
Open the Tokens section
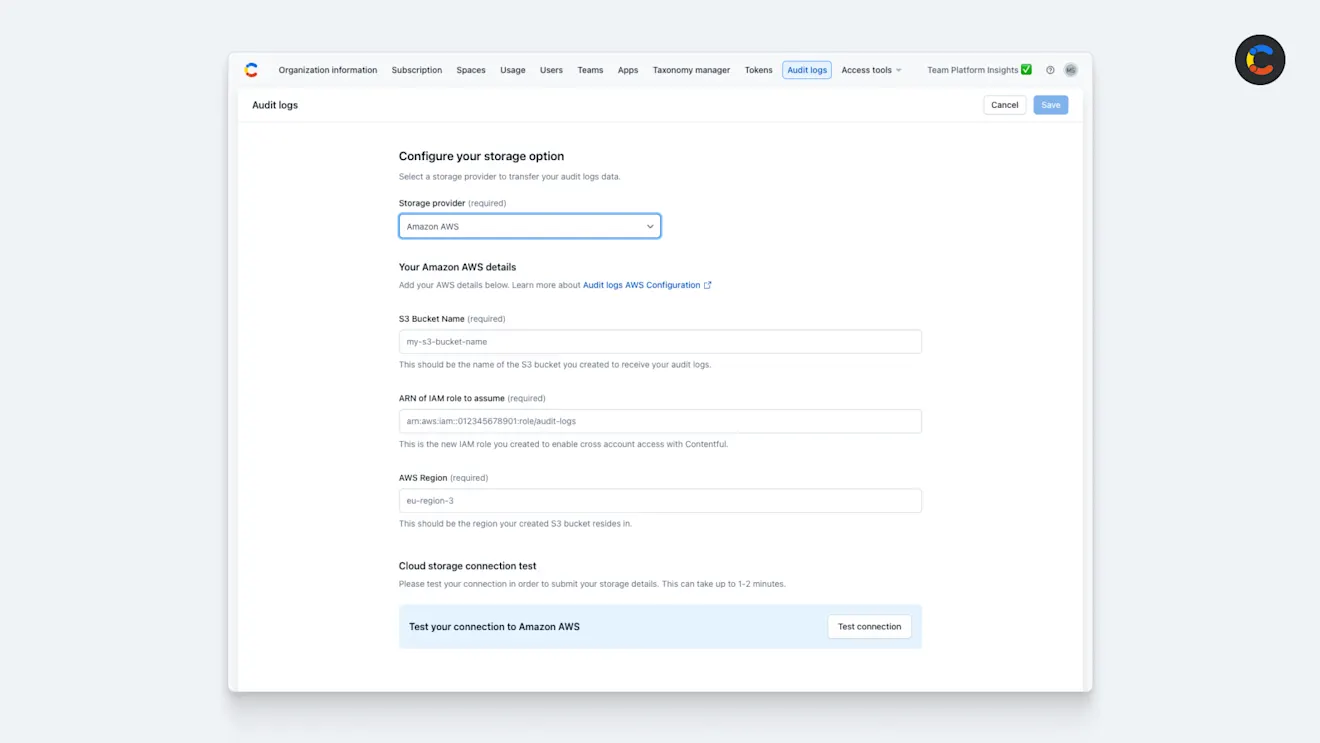(x=758, y=69)
